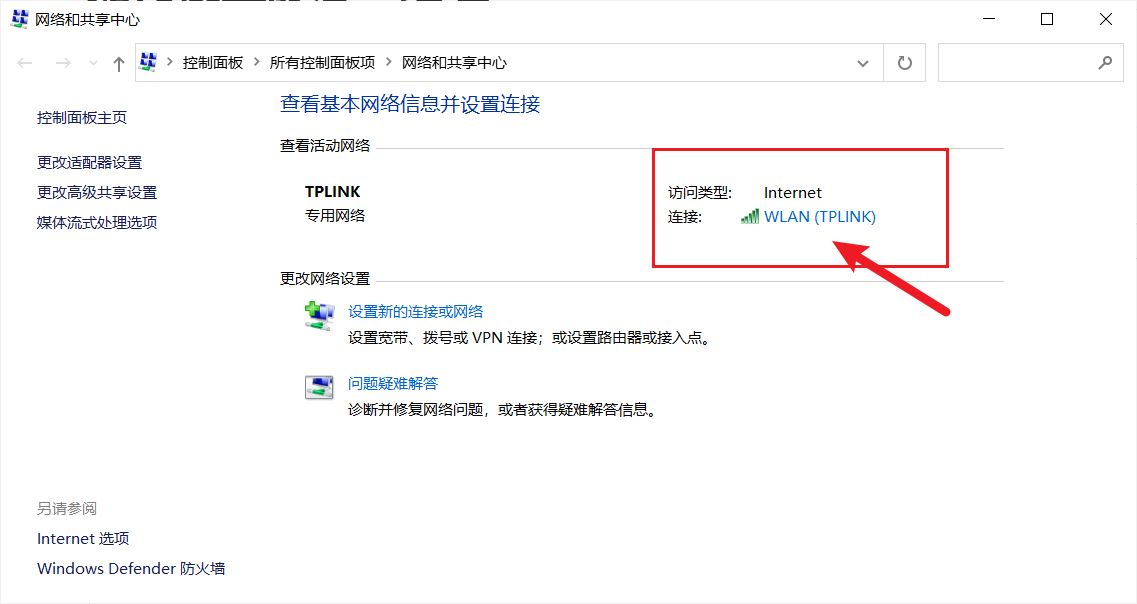This screenshot has height=604, width=1137.
Task: Open 问题疑难解答 link
Action: tap(393, 384)
